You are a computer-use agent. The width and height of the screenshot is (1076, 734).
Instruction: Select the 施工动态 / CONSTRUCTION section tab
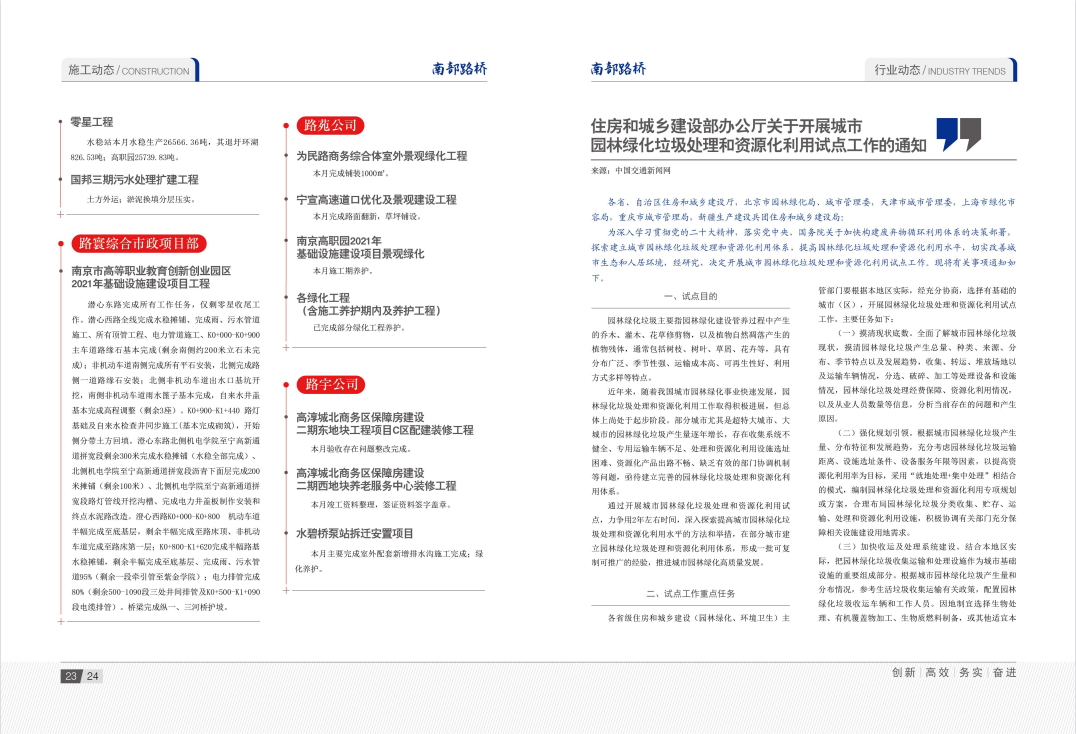point(130,70)
